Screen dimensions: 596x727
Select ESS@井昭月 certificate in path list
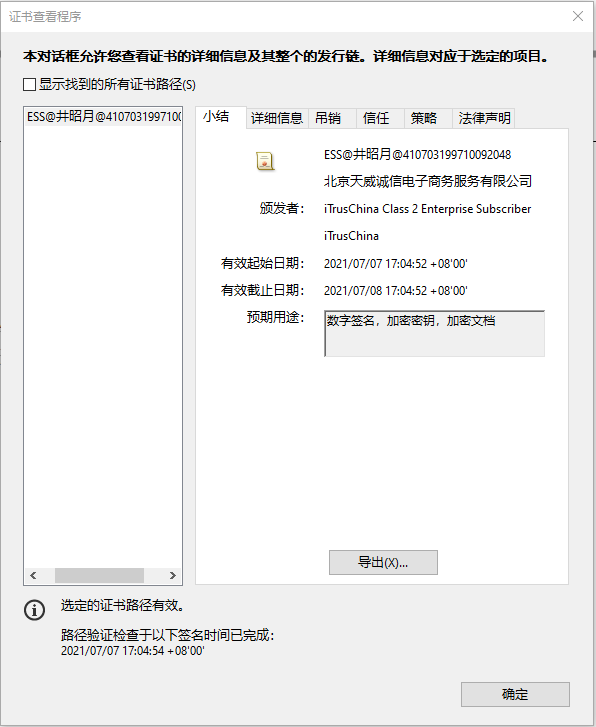click(x=103, y=116)
